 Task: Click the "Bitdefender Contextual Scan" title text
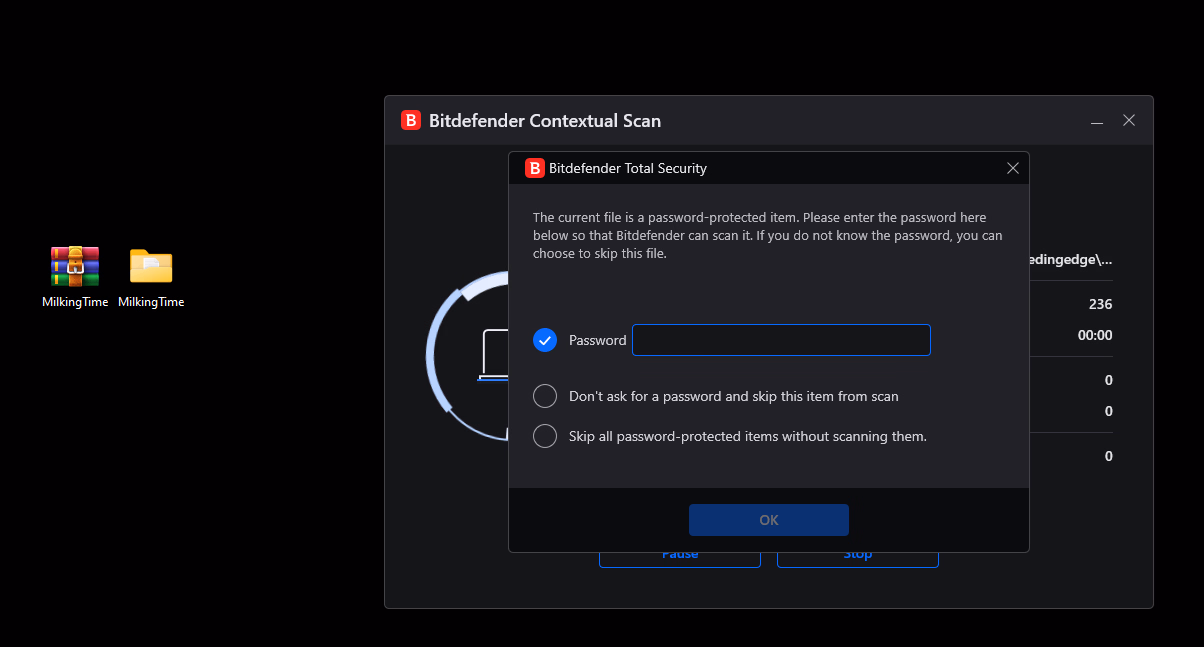(545, 121)
